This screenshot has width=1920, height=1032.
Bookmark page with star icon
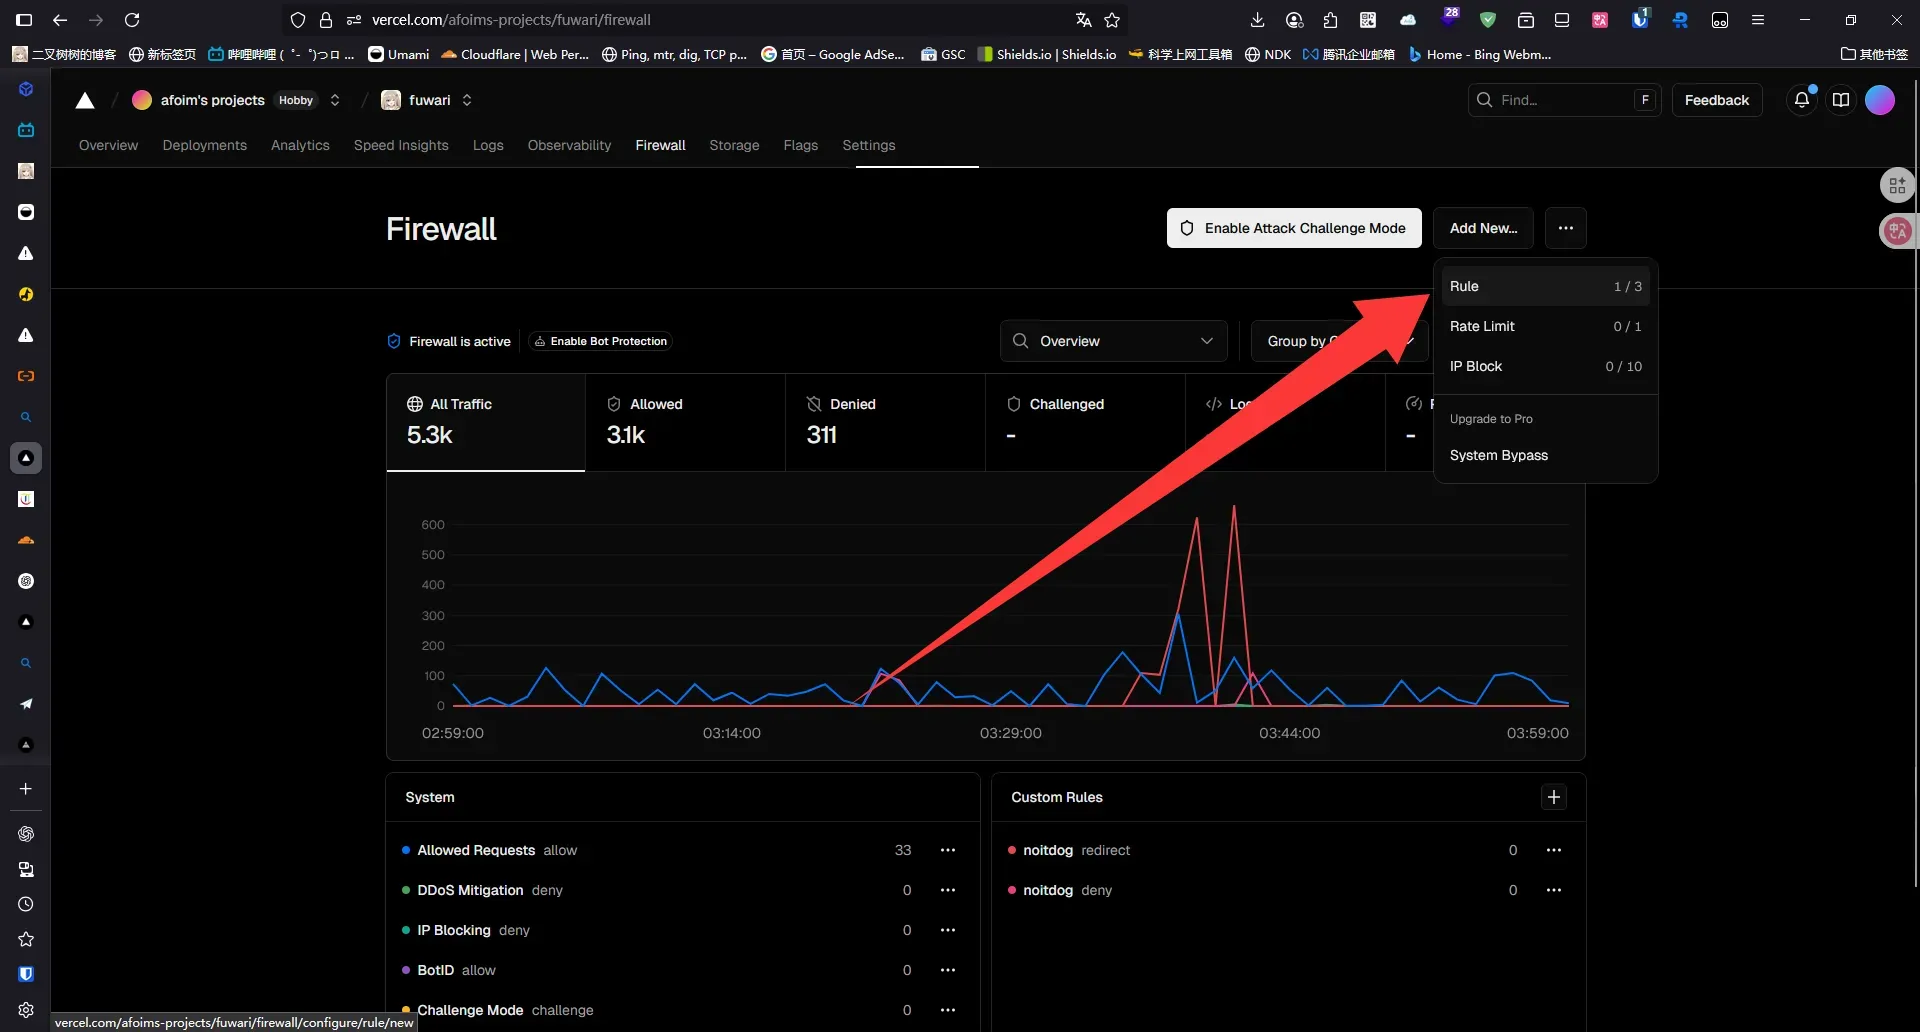pyautogui.click(x=1112, y=20)
